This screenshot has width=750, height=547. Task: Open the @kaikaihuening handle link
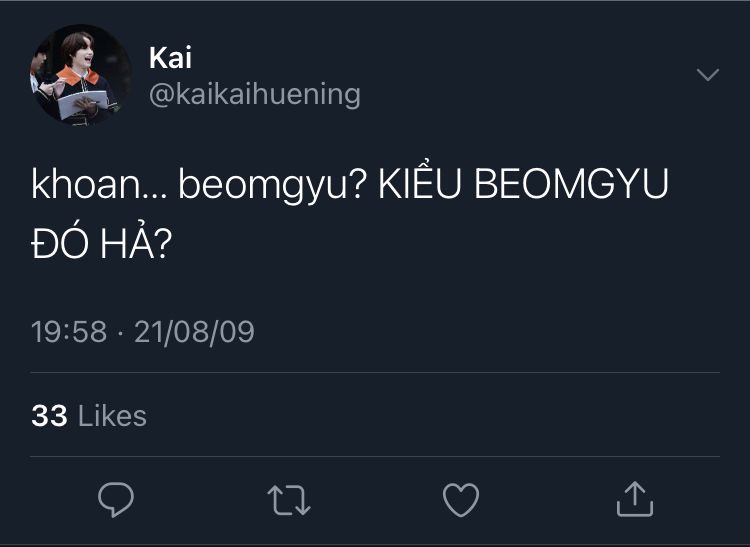pos(254,95)
